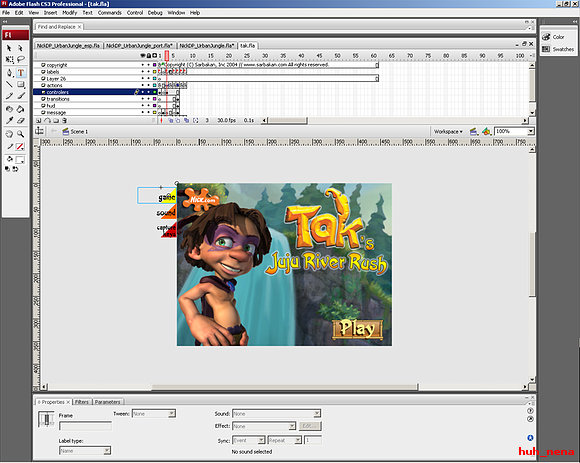Open the Edit Symbols icon
This screenshot has width=580, height=463.
(486, 131)
